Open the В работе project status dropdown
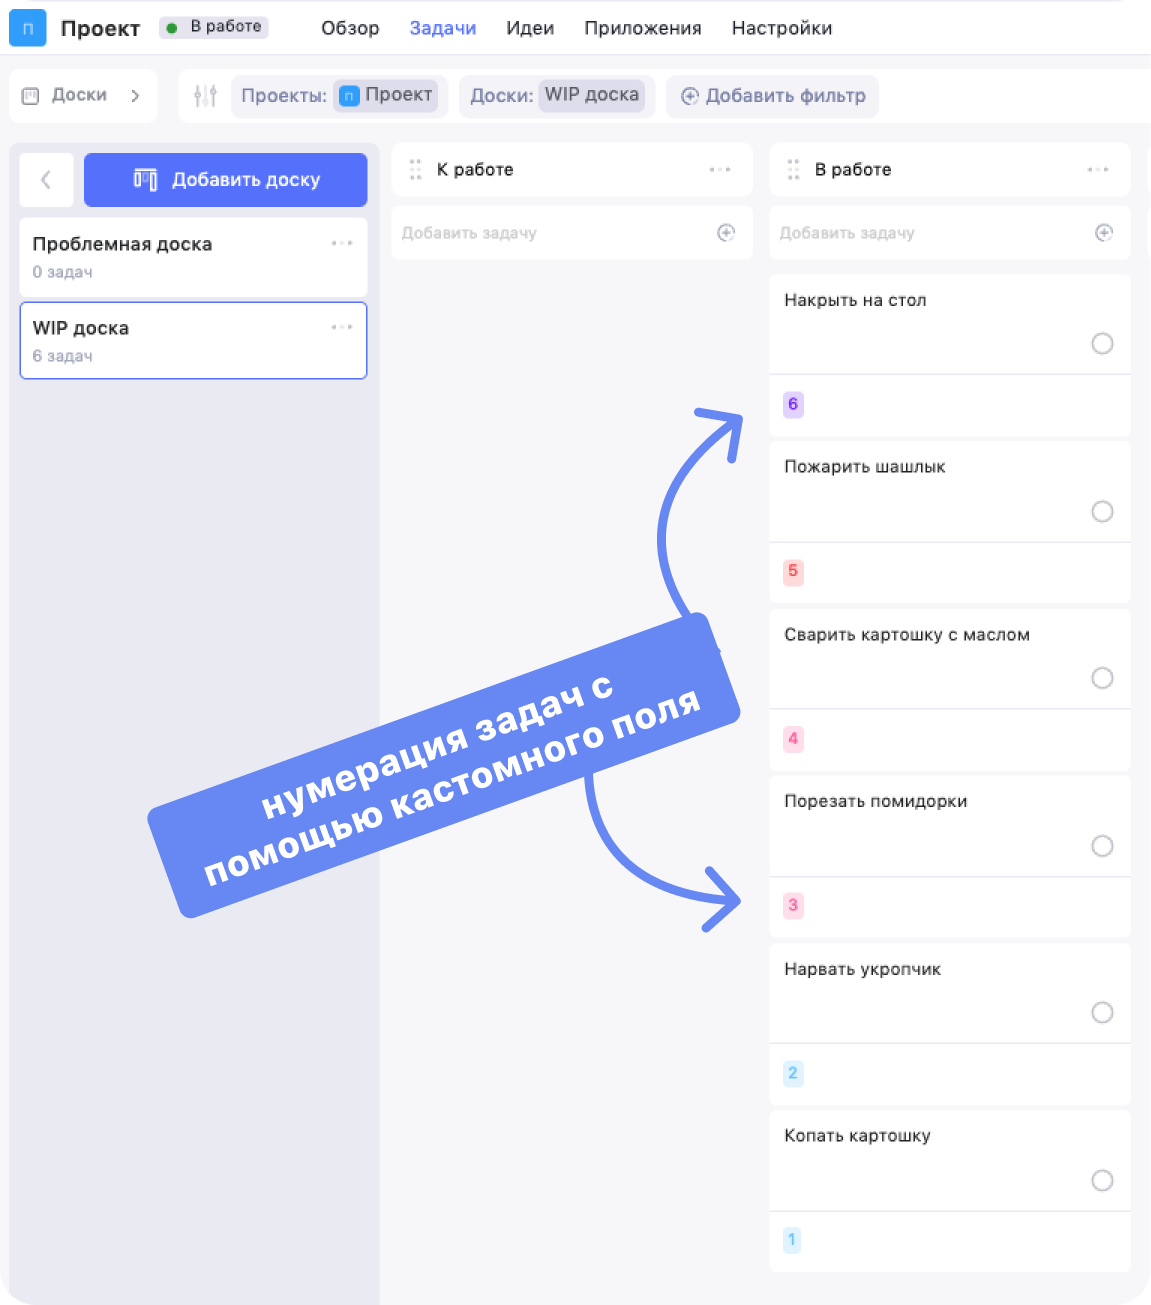Viewport: 1151px width, 1305px height. [214, 27]
